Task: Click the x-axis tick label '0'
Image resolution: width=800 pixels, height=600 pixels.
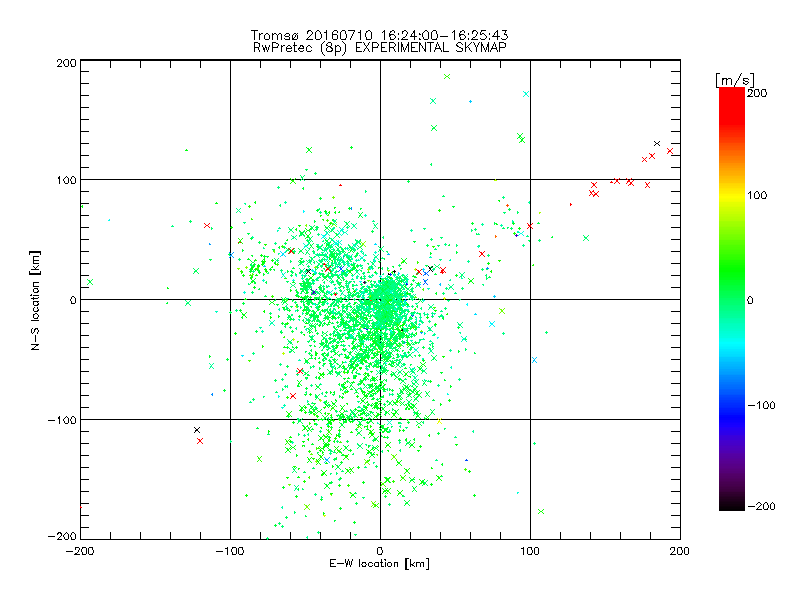Action: coord(380,551)
